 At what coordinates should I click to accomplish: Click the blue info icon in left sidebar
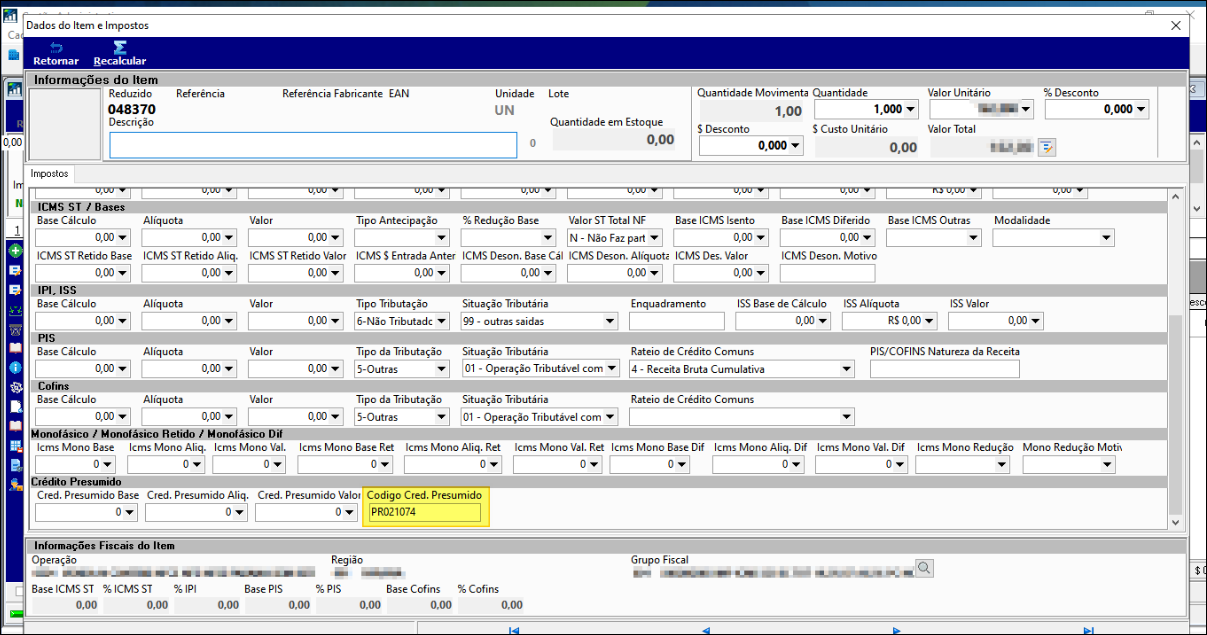[x=15, y=367]
